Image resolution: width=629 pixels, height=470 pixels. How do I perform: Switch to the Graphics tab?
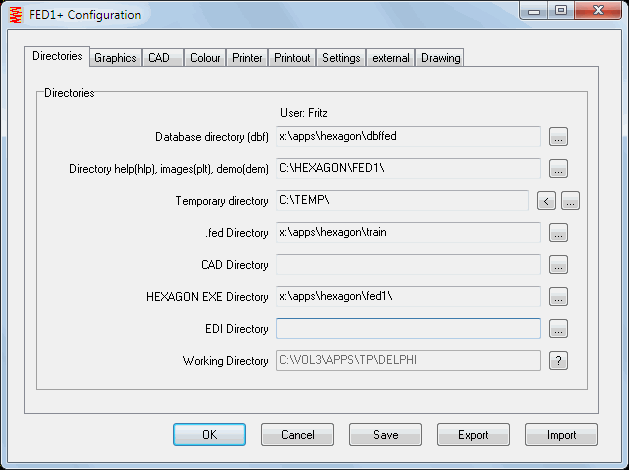[x=115, y=58]
